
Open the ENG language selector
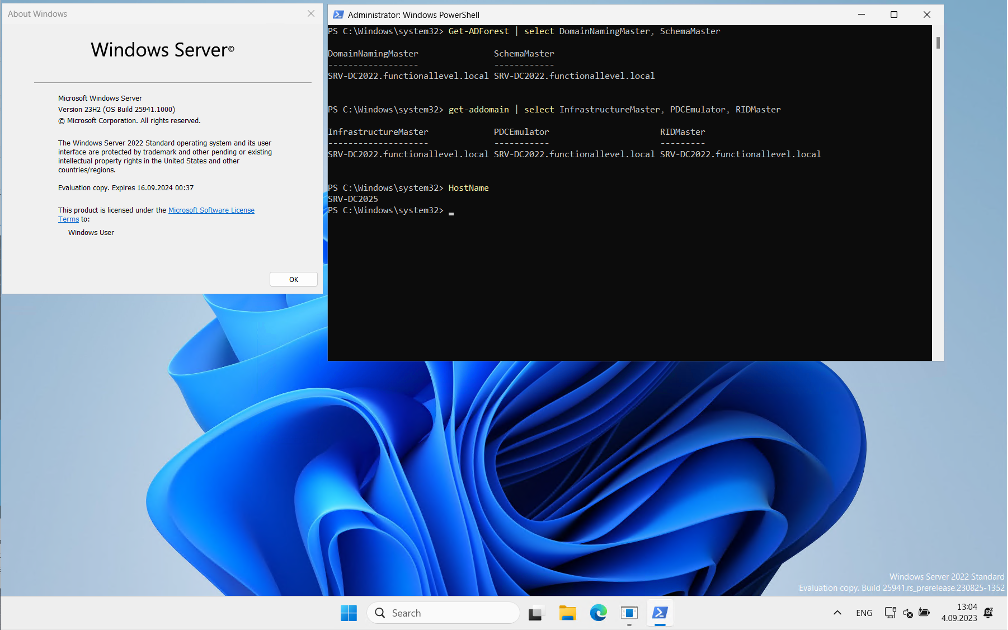tap(863, 613)
